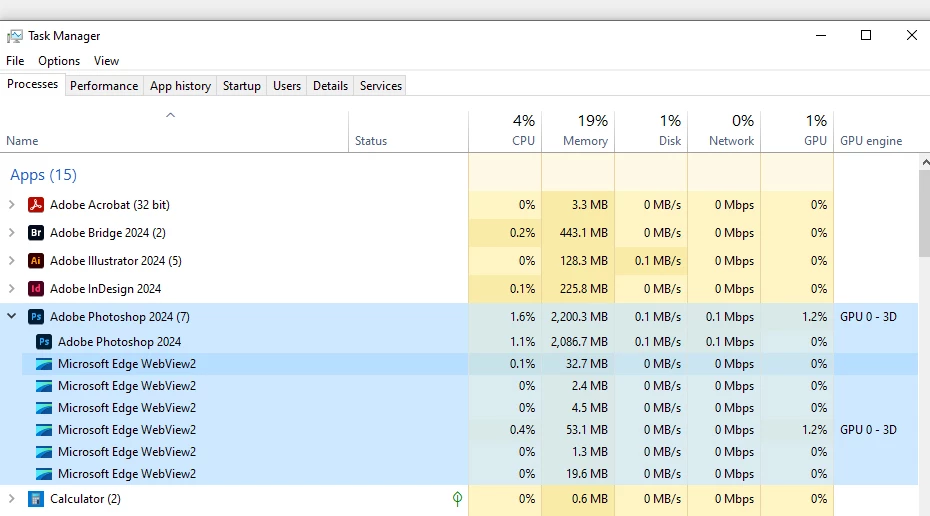
Task: Click the WebView2 icon in the 19.6 MB row
Action: click(44, 474)
